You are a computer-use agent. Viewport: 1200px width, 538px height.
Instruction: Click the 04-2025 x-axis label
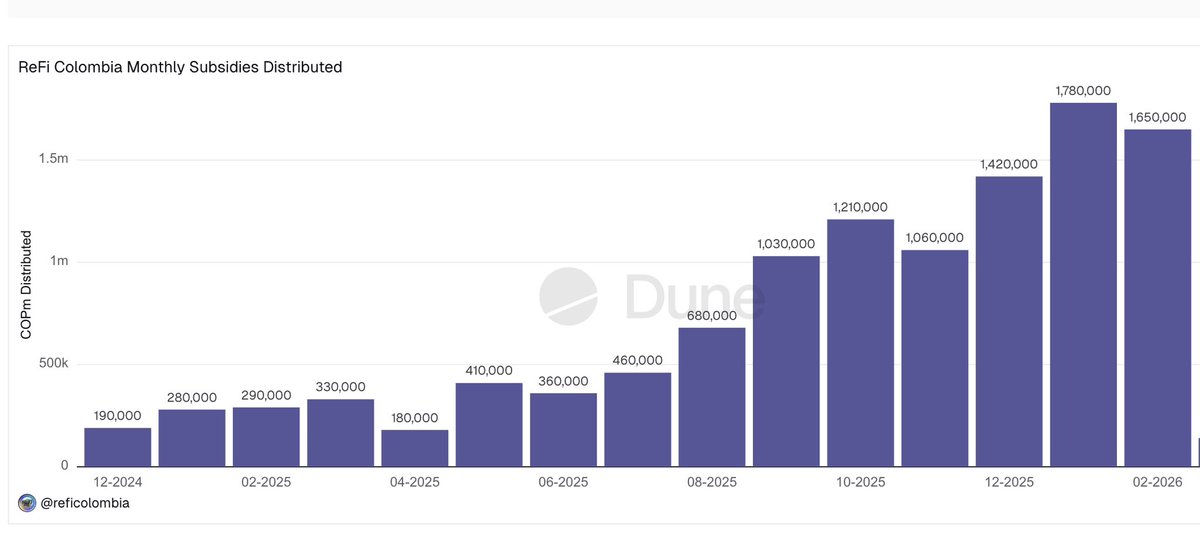tap(415, 482)
